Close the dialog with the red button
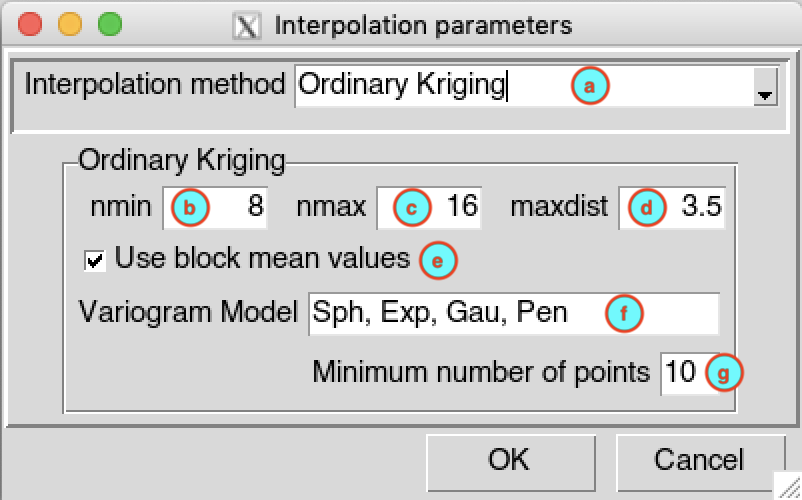The height and width of the screenshot is (500, 802). coord(30,25)
